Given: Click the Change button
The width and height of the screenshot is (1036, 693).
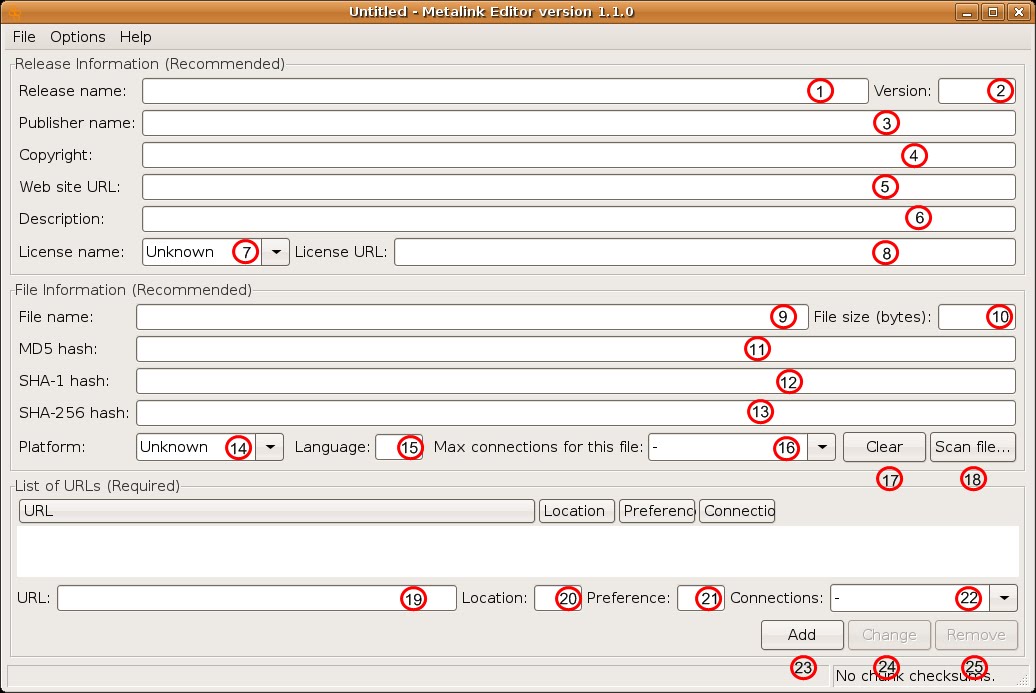Looking at the screenshot, I should (x=889, y=635).
